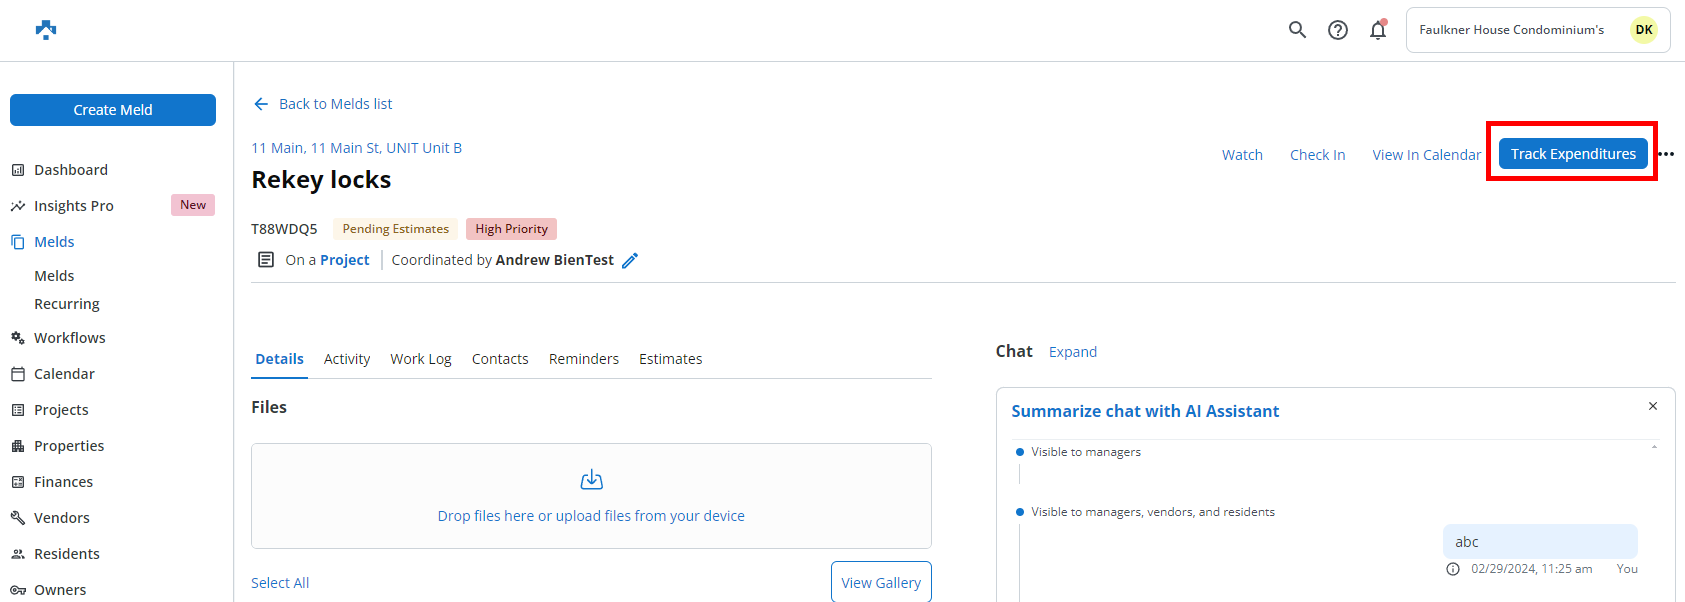Viewport: 1685px width, 602px height.
Task: Open the Estimates tab
Action: pos(670,359)
